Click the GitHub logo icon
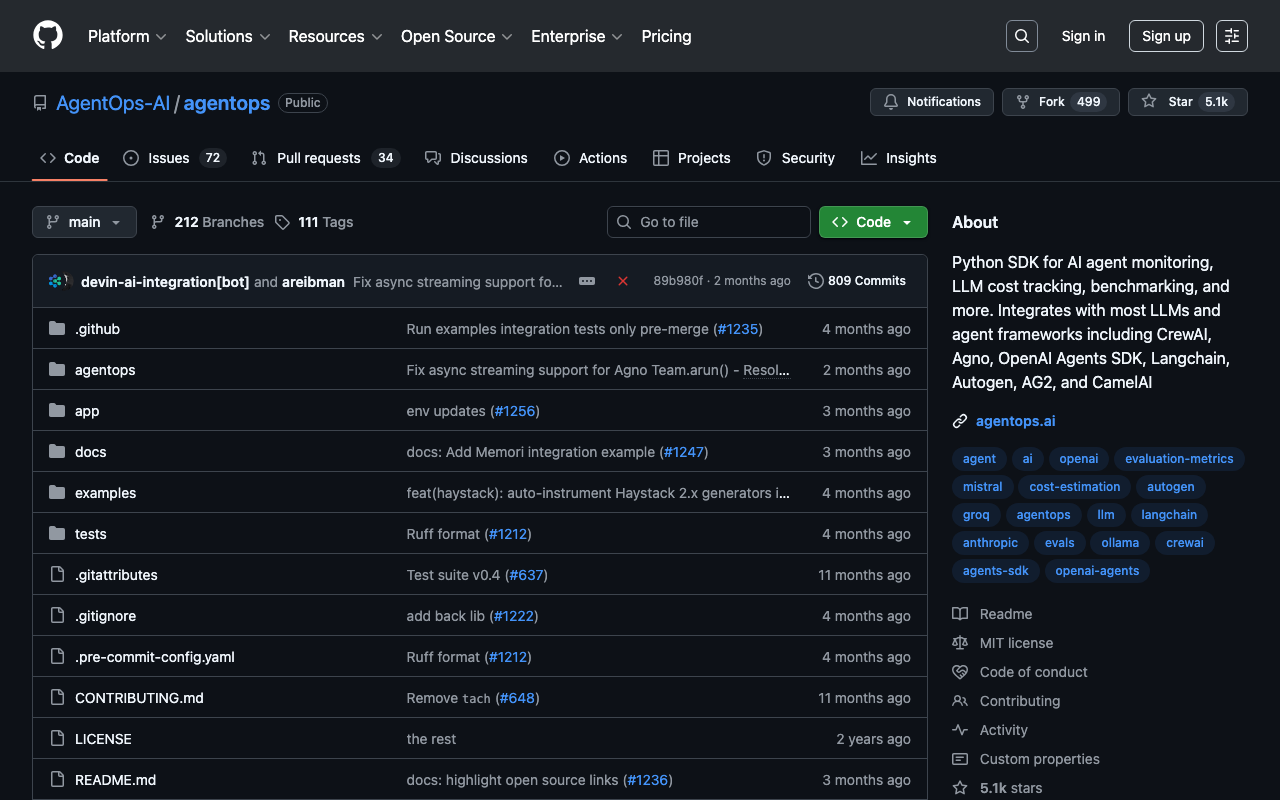 click(x=48, y=36)
